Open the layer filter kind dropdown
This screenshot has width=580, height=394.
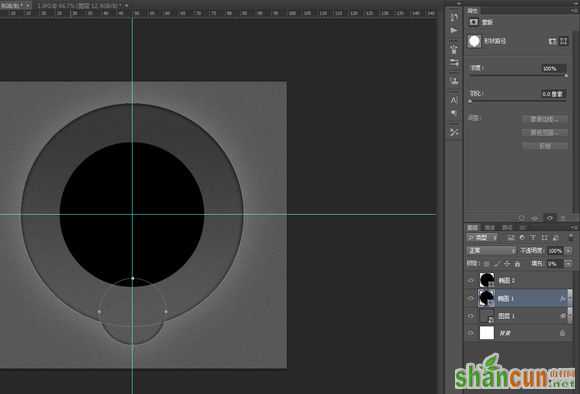[x=482, y=238]
